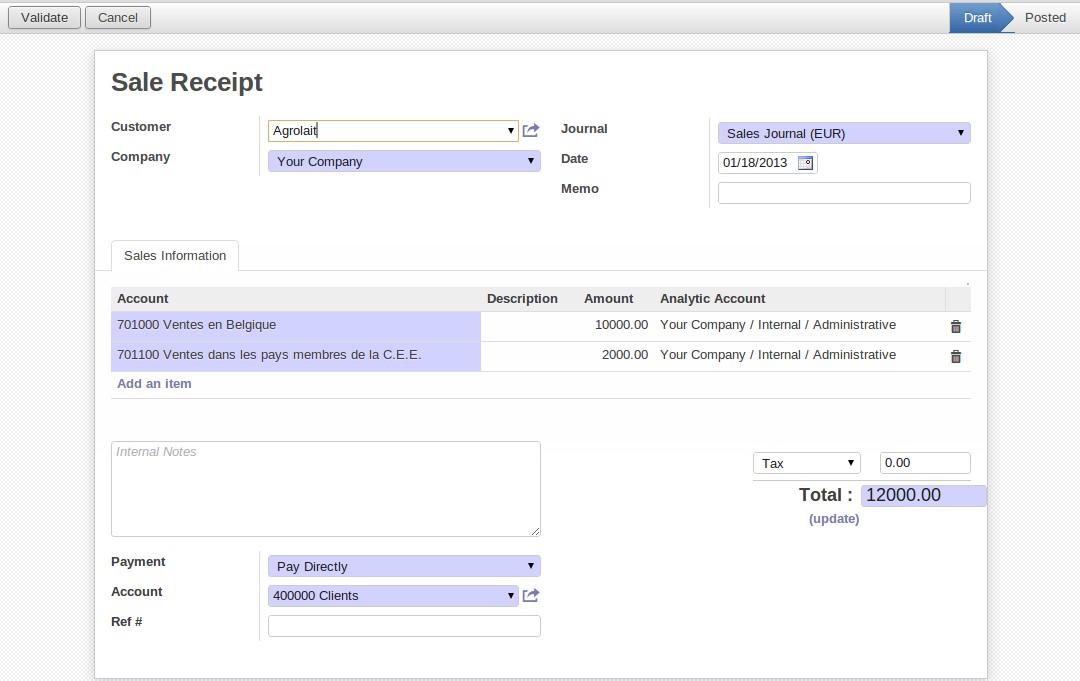Click inside the Internal Notes text area

[x=325, y=489]
